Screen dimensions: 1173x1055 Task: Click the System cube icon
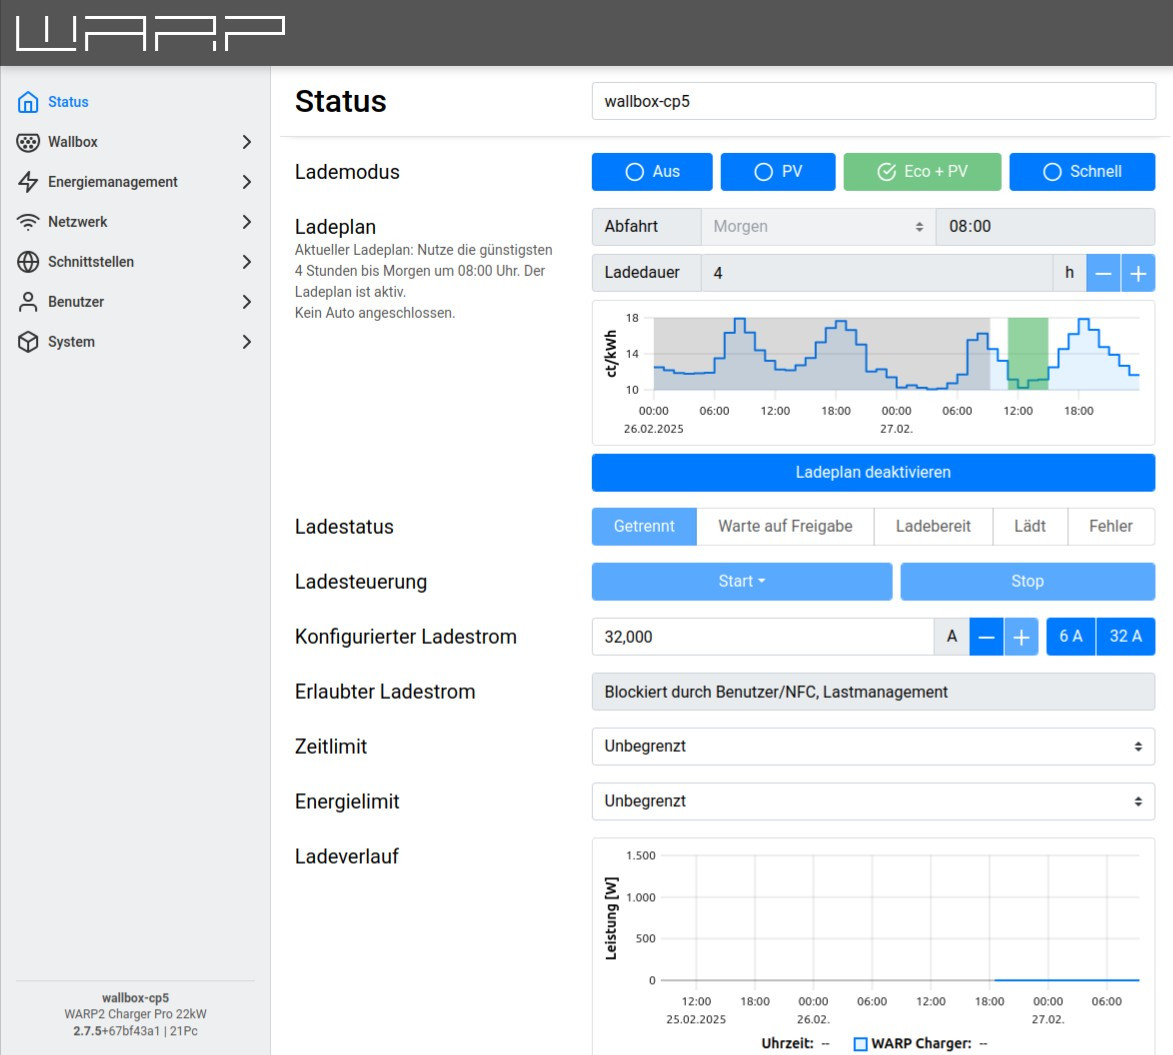coord(28,342)
